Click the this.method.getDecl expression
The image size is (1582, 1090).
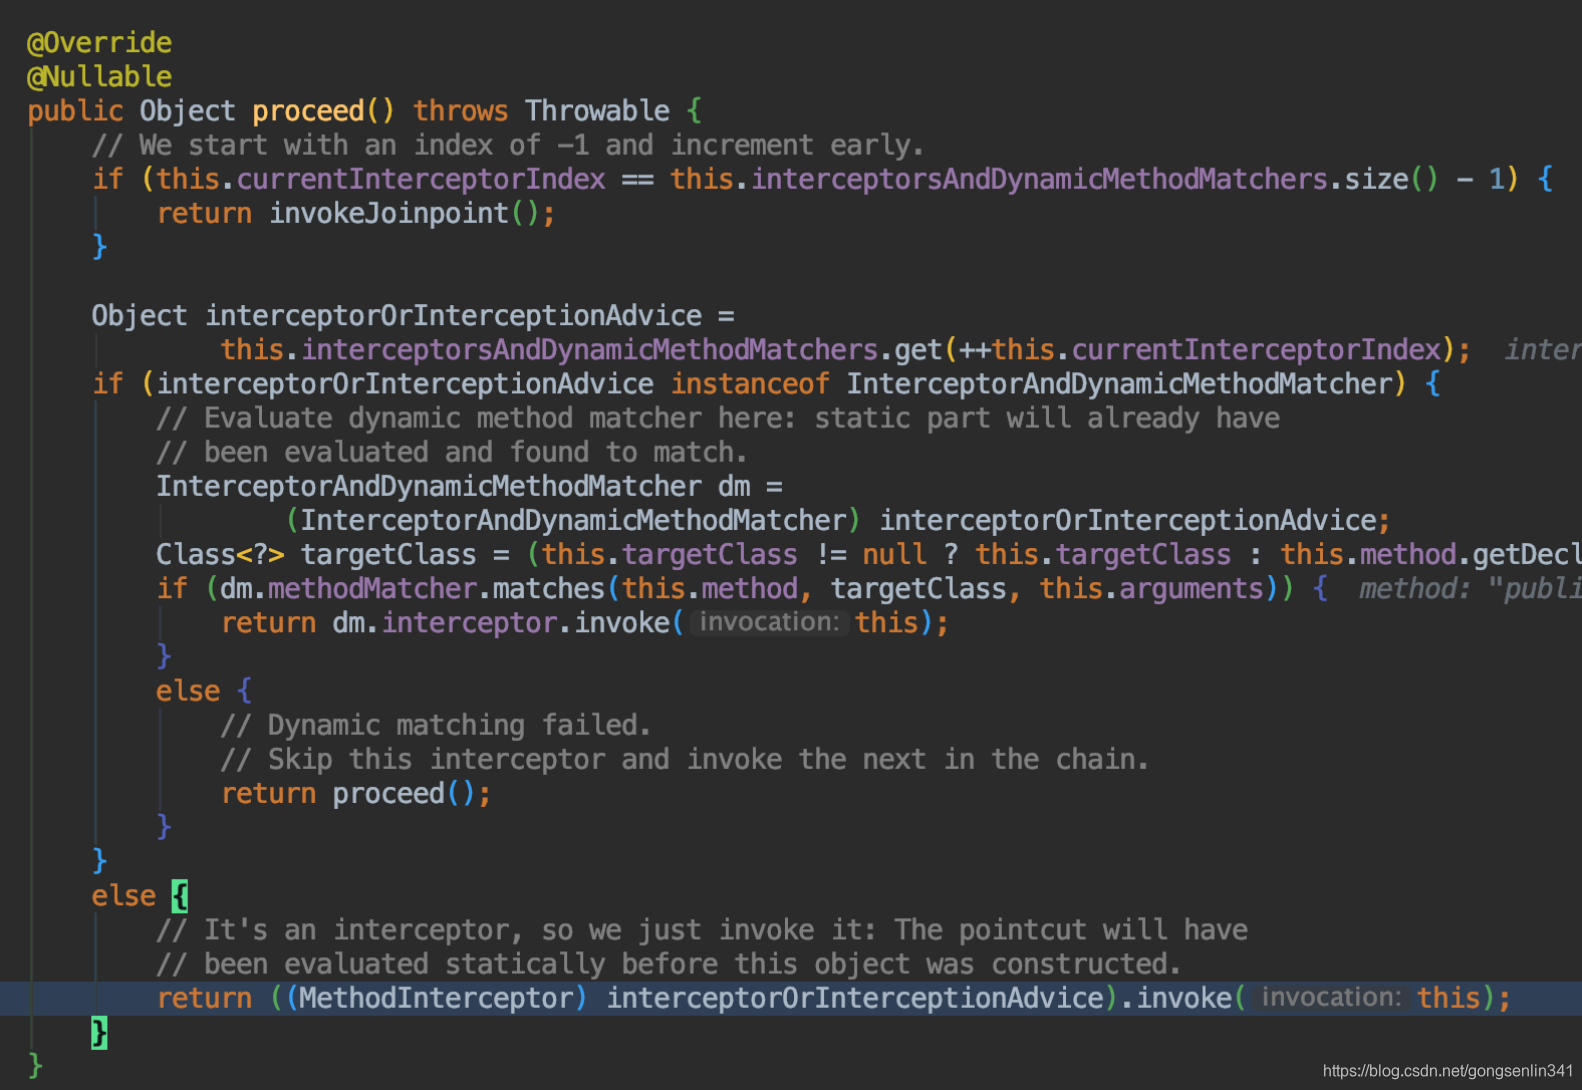coord(1431,555)
